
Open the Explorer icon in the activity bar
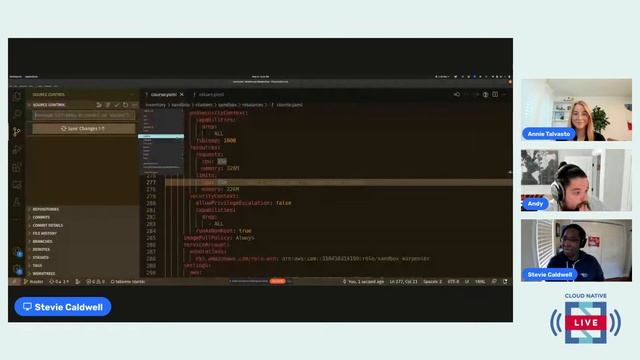point(17,97)
